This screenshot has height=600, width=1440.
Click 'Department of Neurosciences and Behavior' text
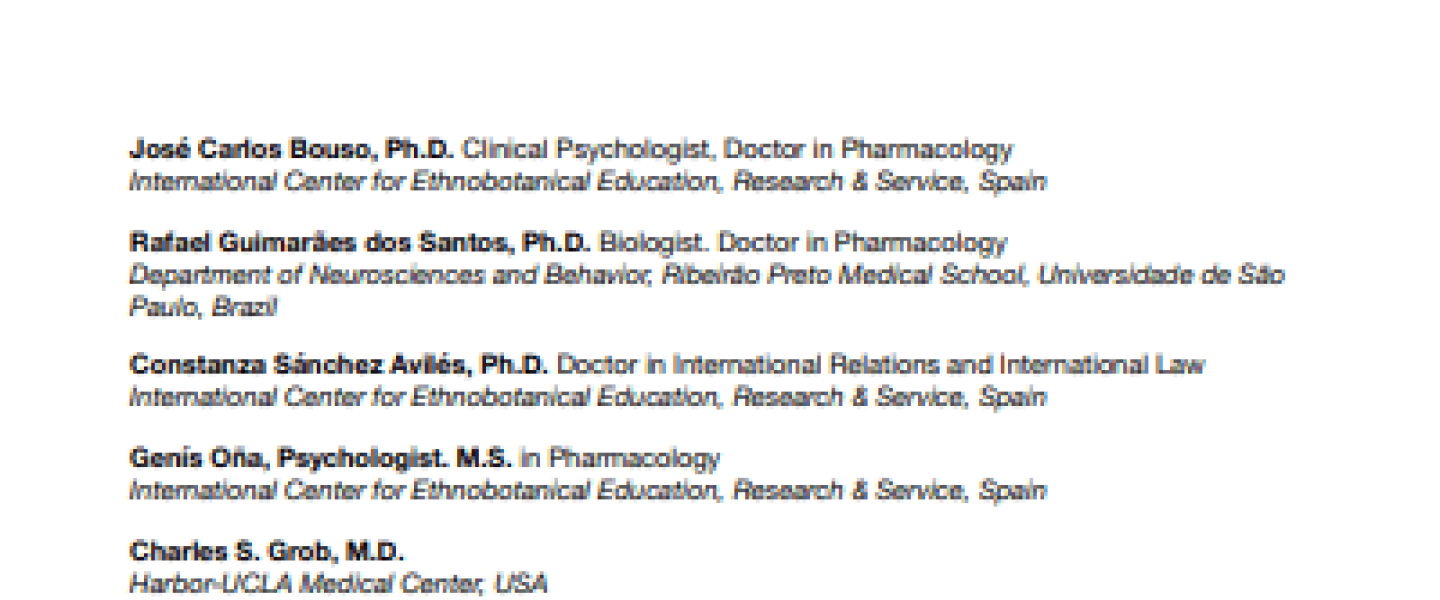click(391, 275)
